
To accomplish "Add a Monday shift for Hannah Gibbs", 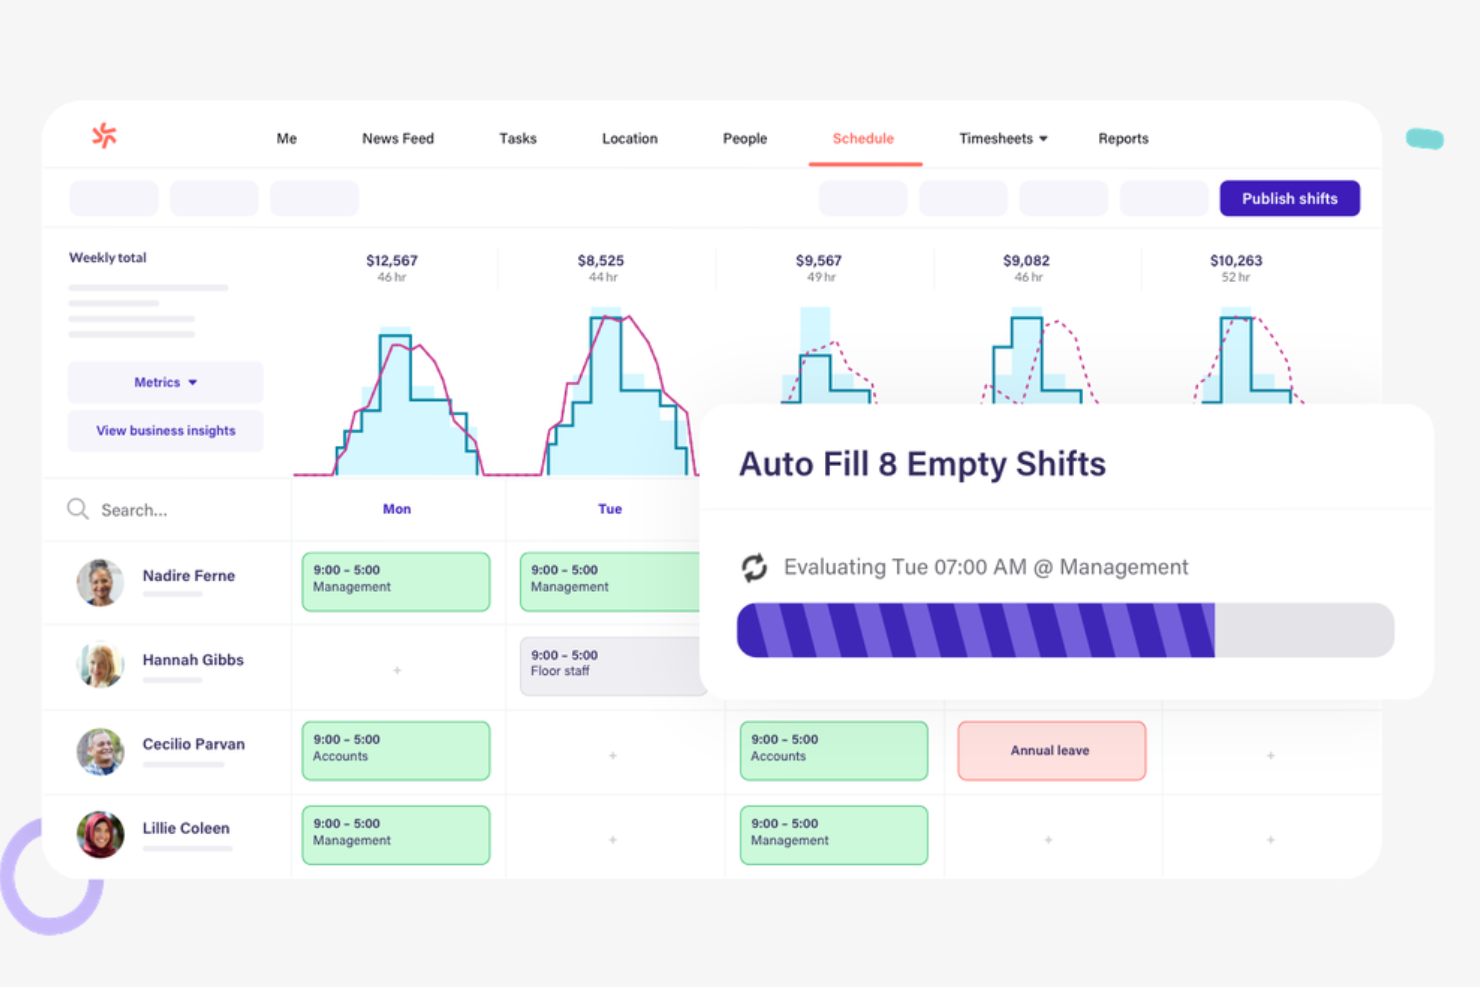I will pyautogui.click(x=396, y=669).
